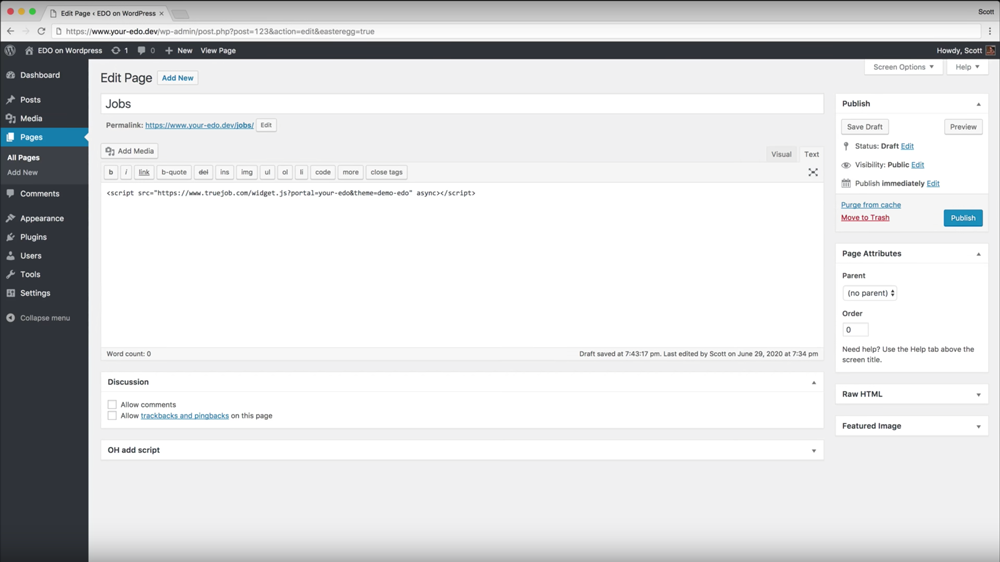
Task: Enable Allow trackbacks and pingbacks checkbox
Action: point(112,415)
